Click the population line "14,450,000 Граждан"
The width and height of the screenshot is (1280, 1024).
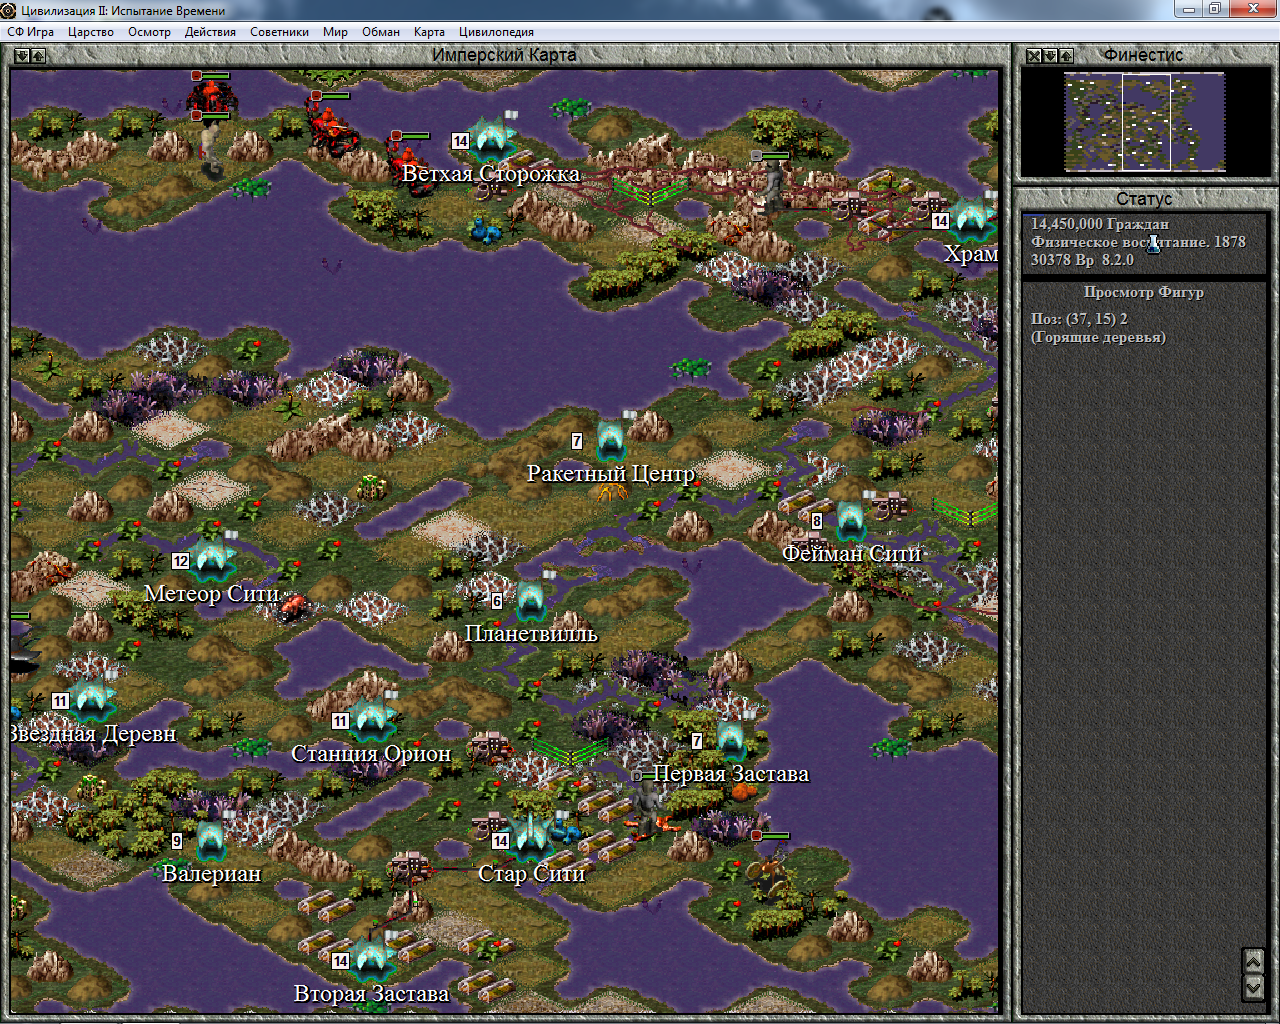click(x=1099, y=224)
